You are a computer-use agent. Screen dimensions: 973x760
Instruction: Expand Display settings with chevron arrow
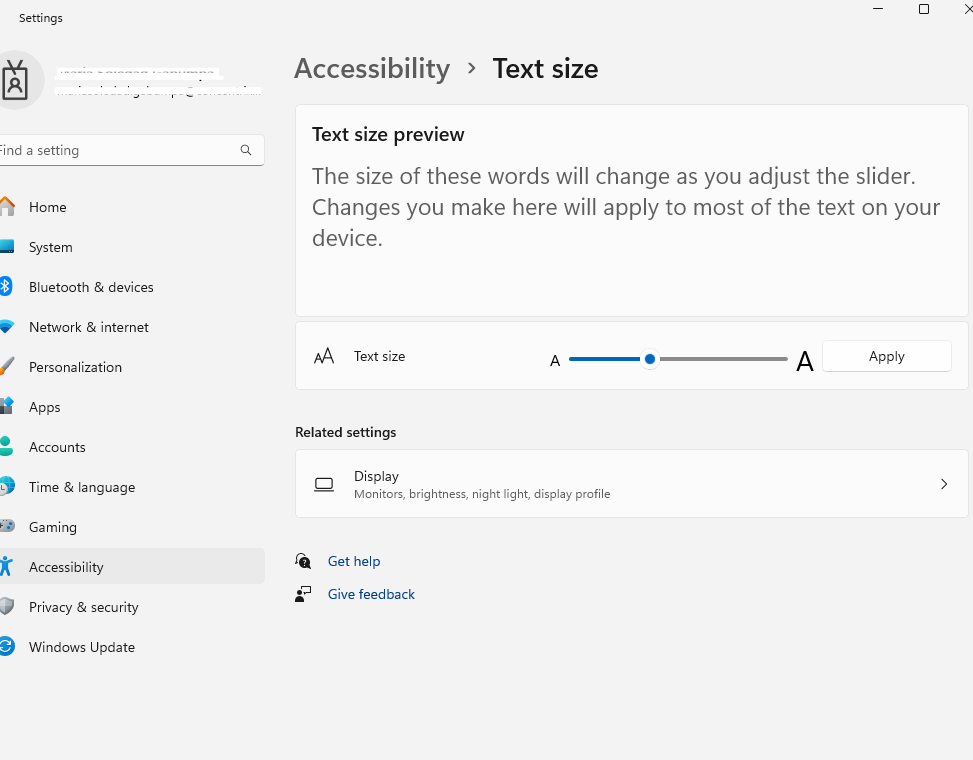tap(943, 484)
